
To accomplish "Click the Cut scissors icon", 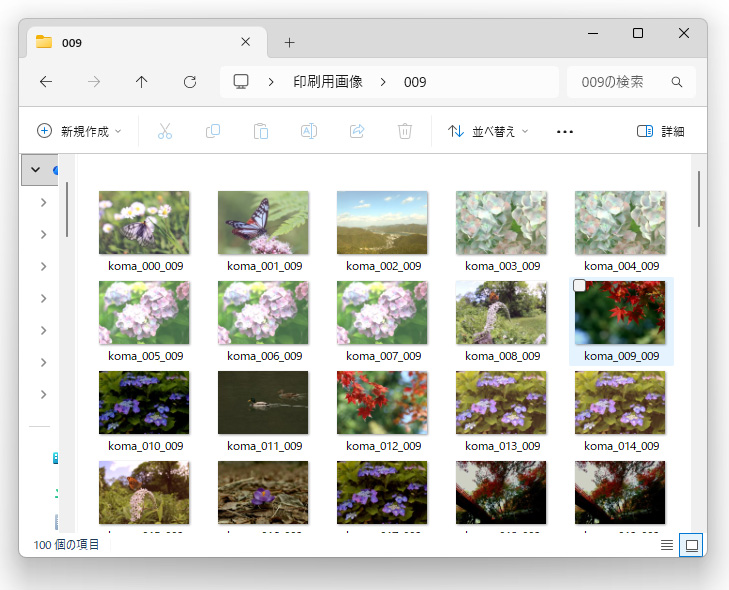I will pos(165,131).
